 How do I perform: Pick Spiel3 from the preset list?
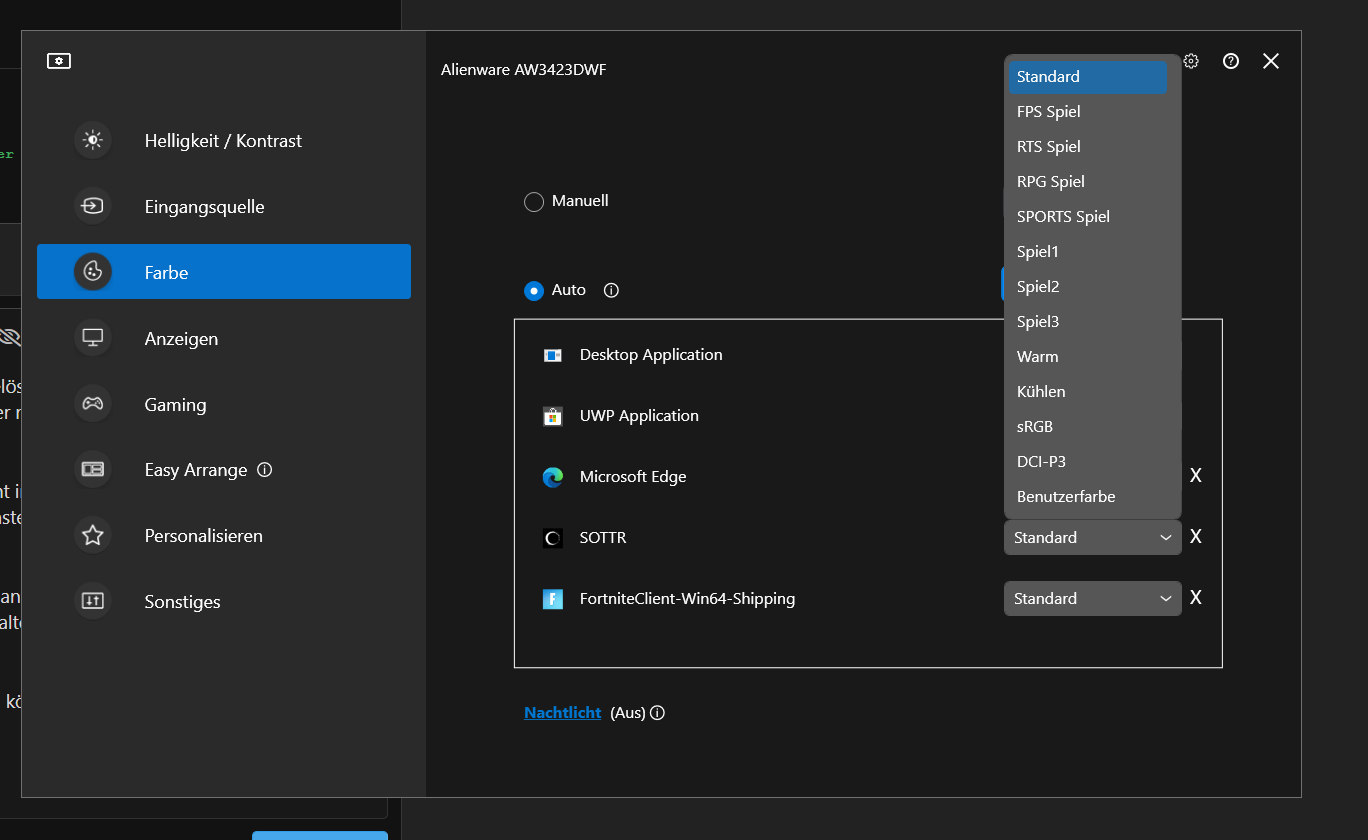[x=1088, y=322]
